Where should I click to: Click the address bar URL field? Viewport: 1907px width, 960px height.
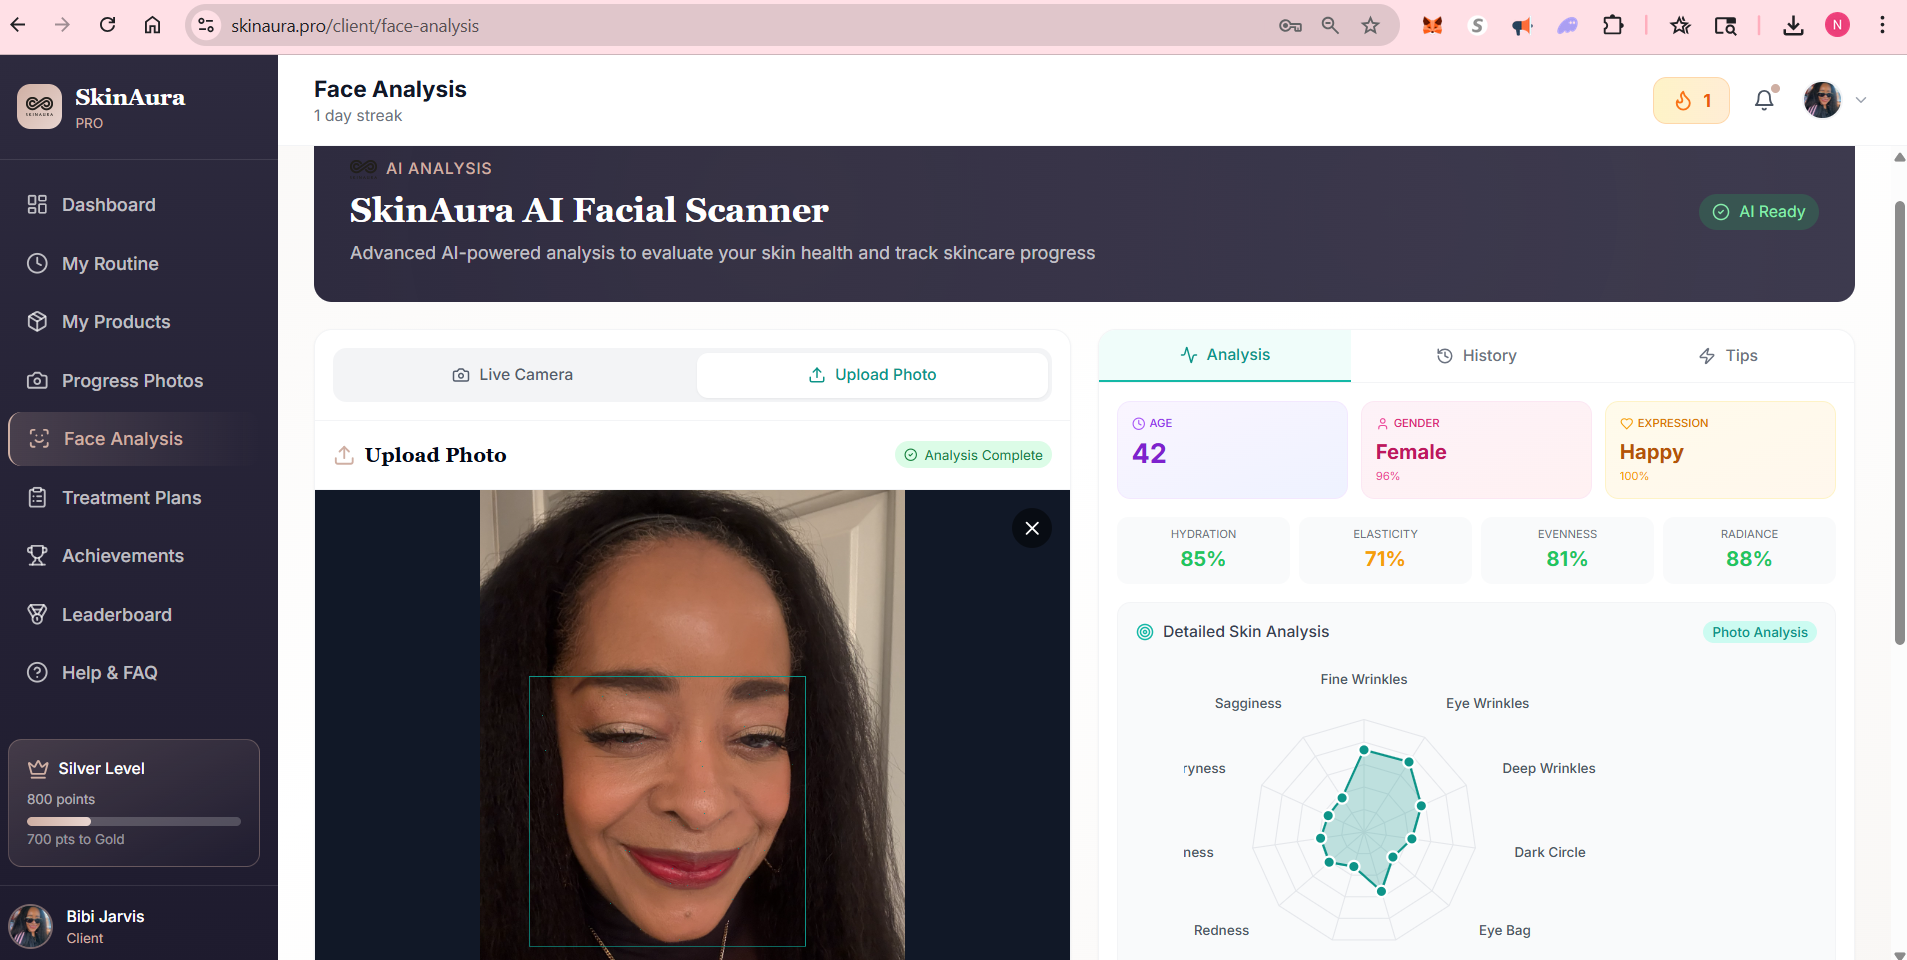click(x=700, y=26)
